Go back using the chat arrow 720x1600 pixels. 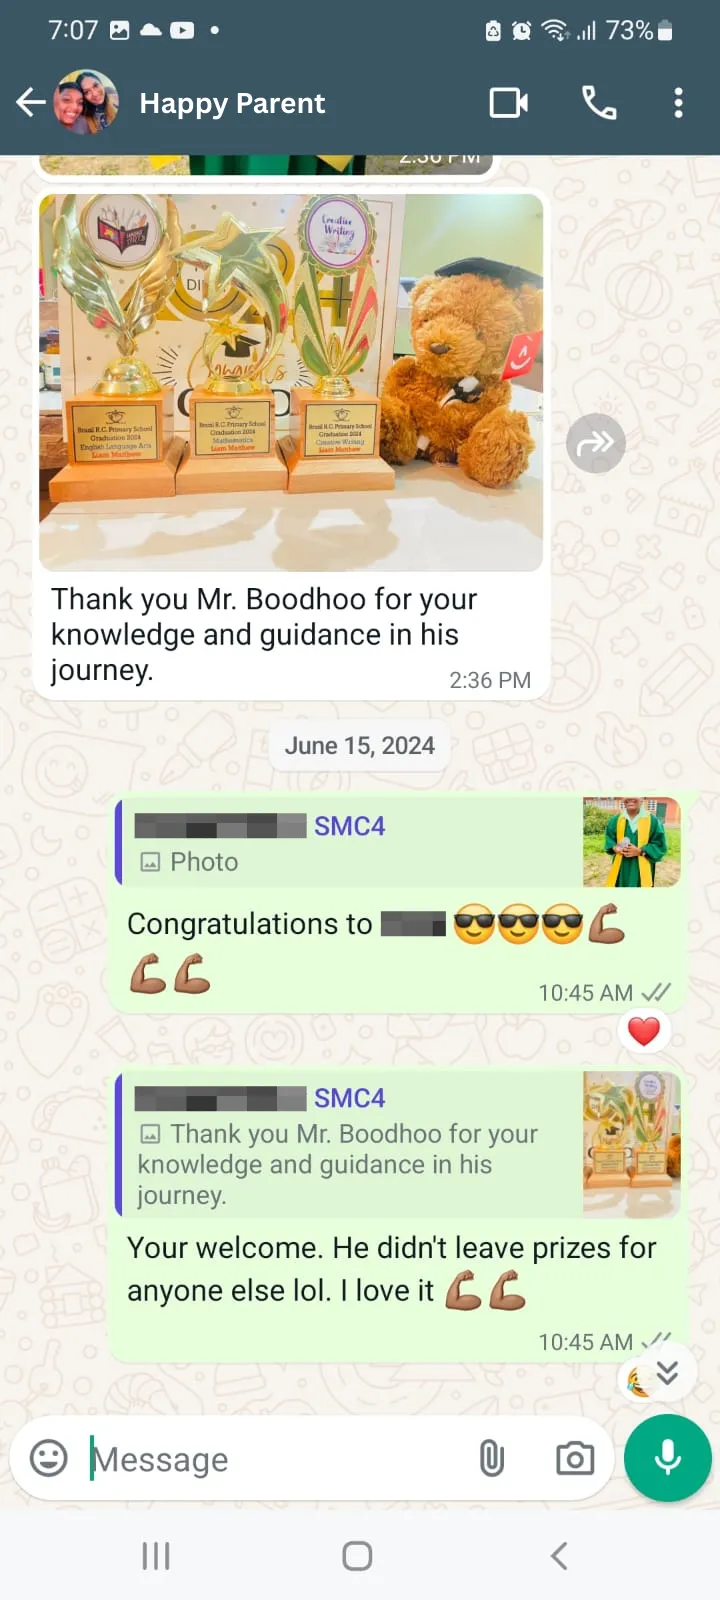(x=31, y=102)
